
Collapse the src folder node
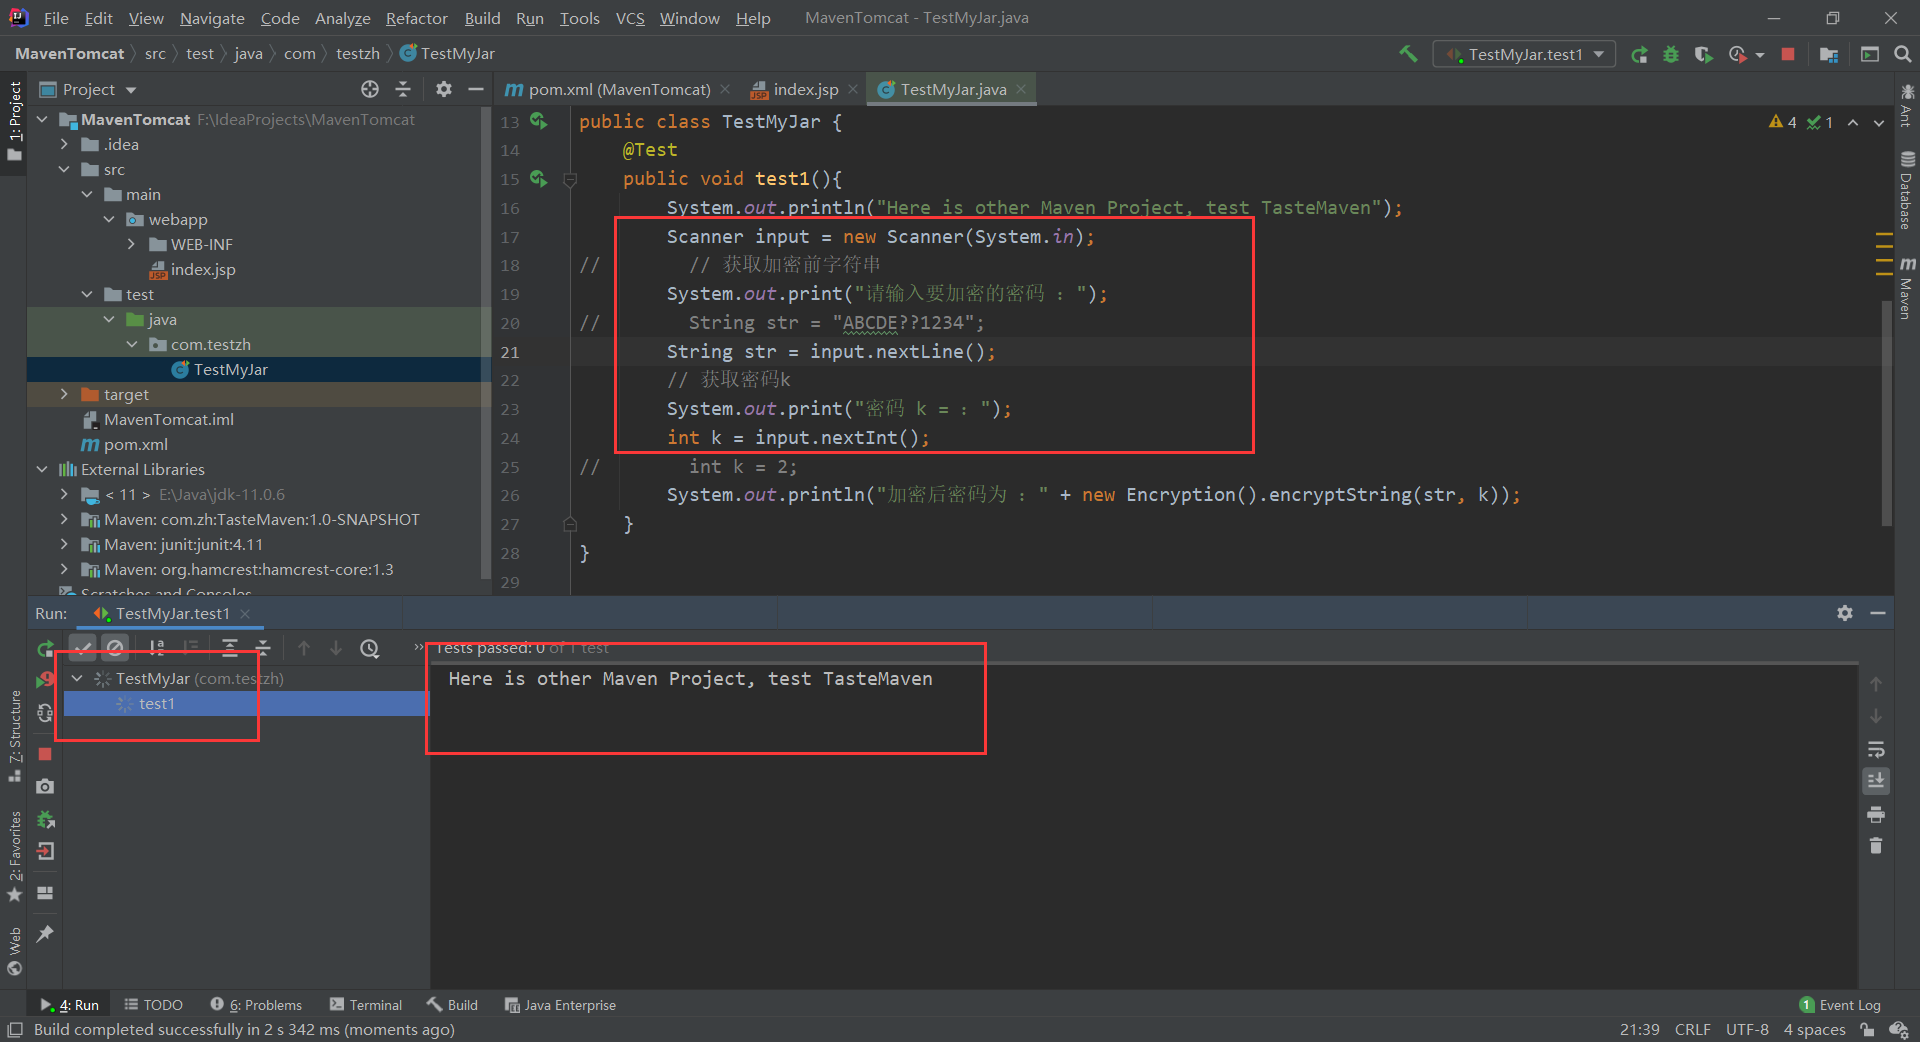(65, 169)
